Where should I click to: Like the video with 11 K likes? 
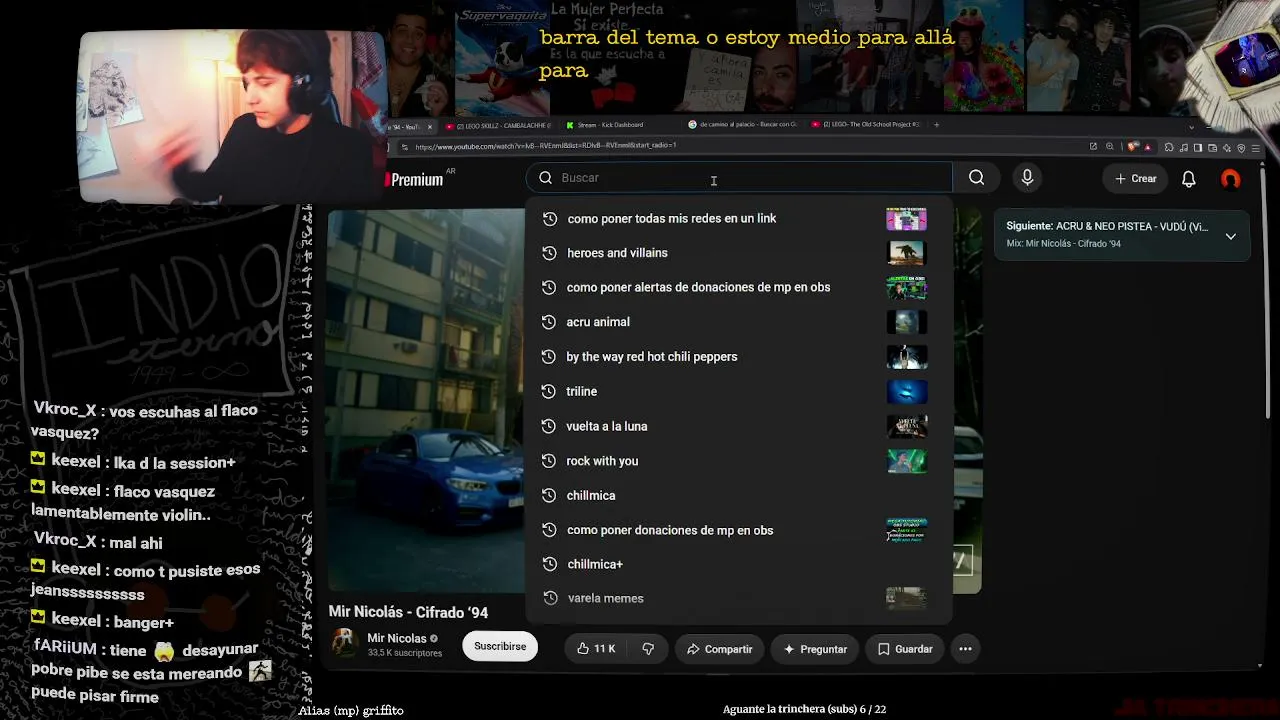click(595, 649)
